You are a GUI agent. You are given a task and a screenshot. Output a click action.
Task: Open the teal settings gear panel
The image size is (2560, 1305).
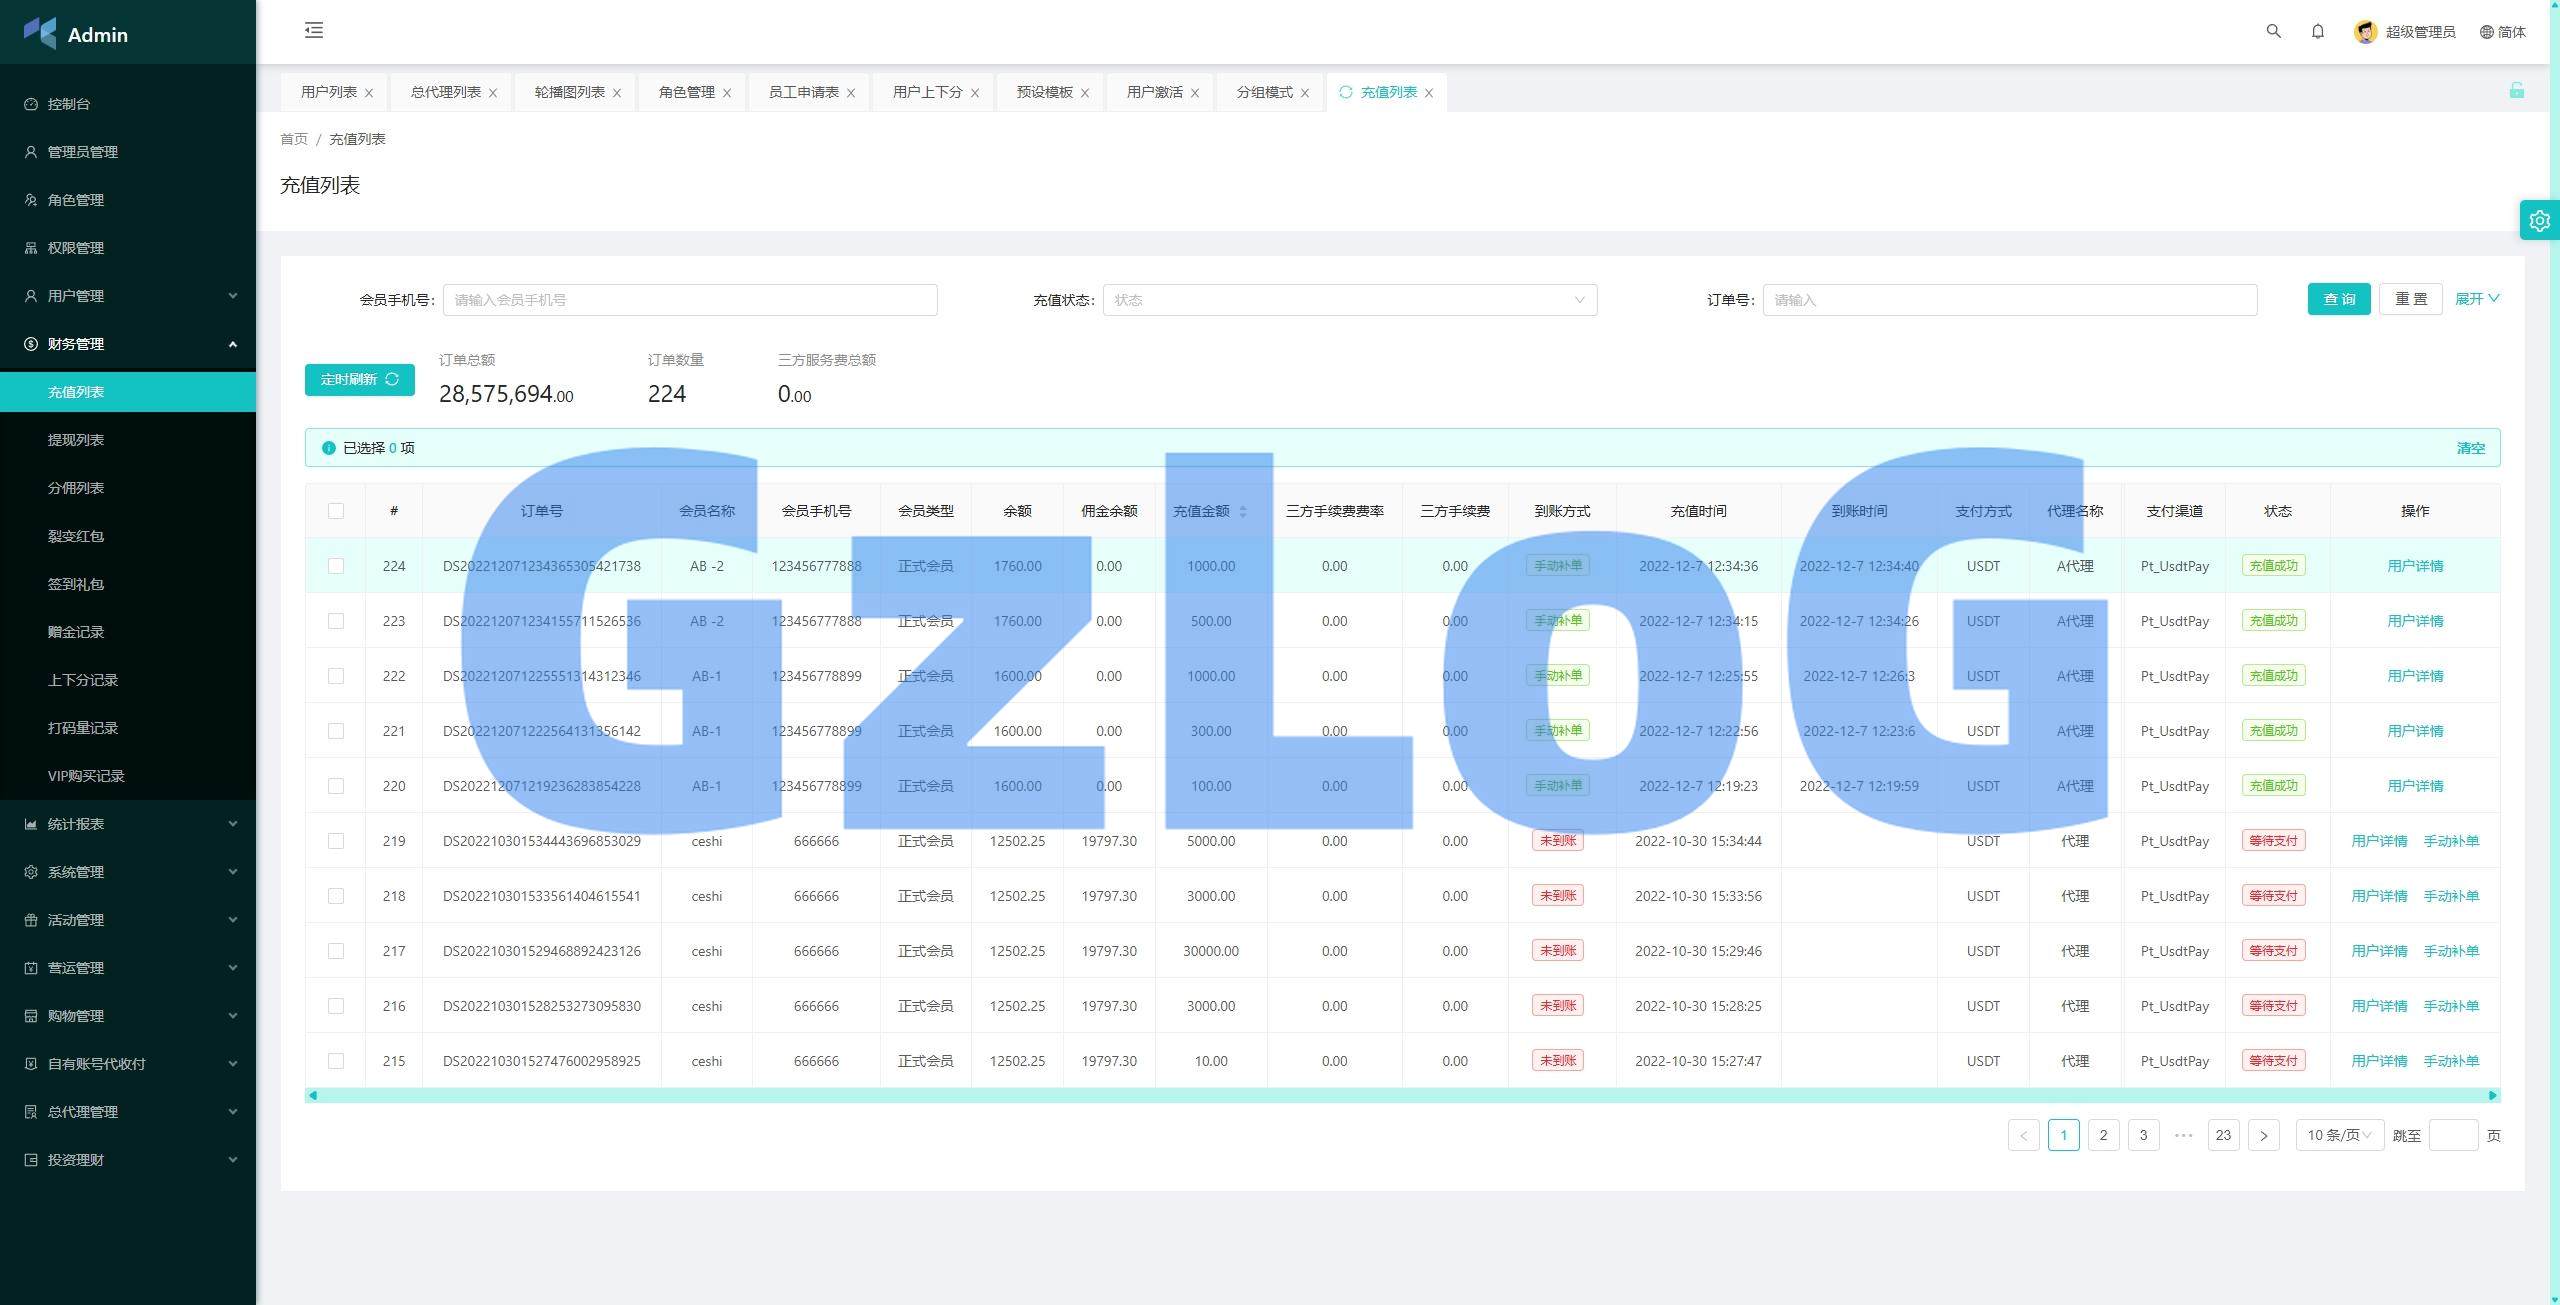point(2539,220)
